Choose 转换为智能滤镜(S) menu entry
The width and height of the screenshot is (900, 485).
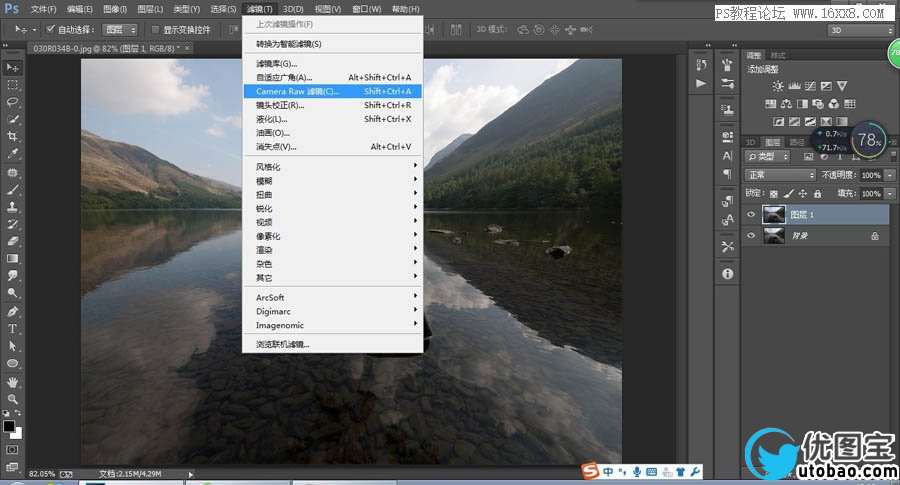click(x=332, y=44)
